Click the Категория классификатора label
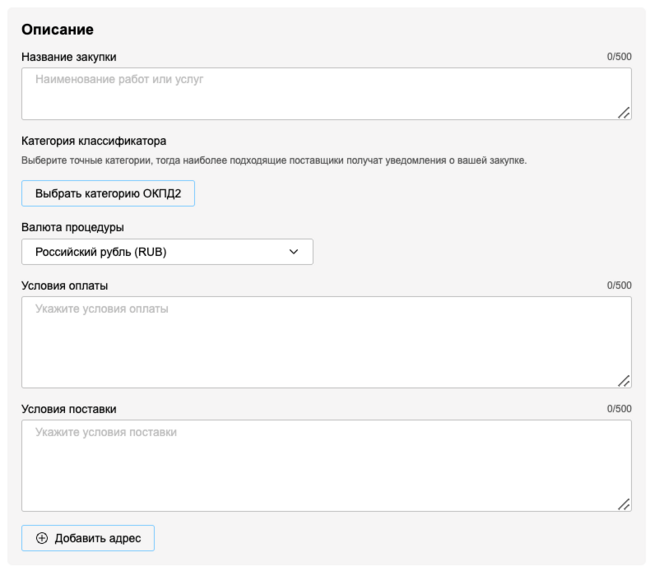650x571 pixels. tap(94, 141)
